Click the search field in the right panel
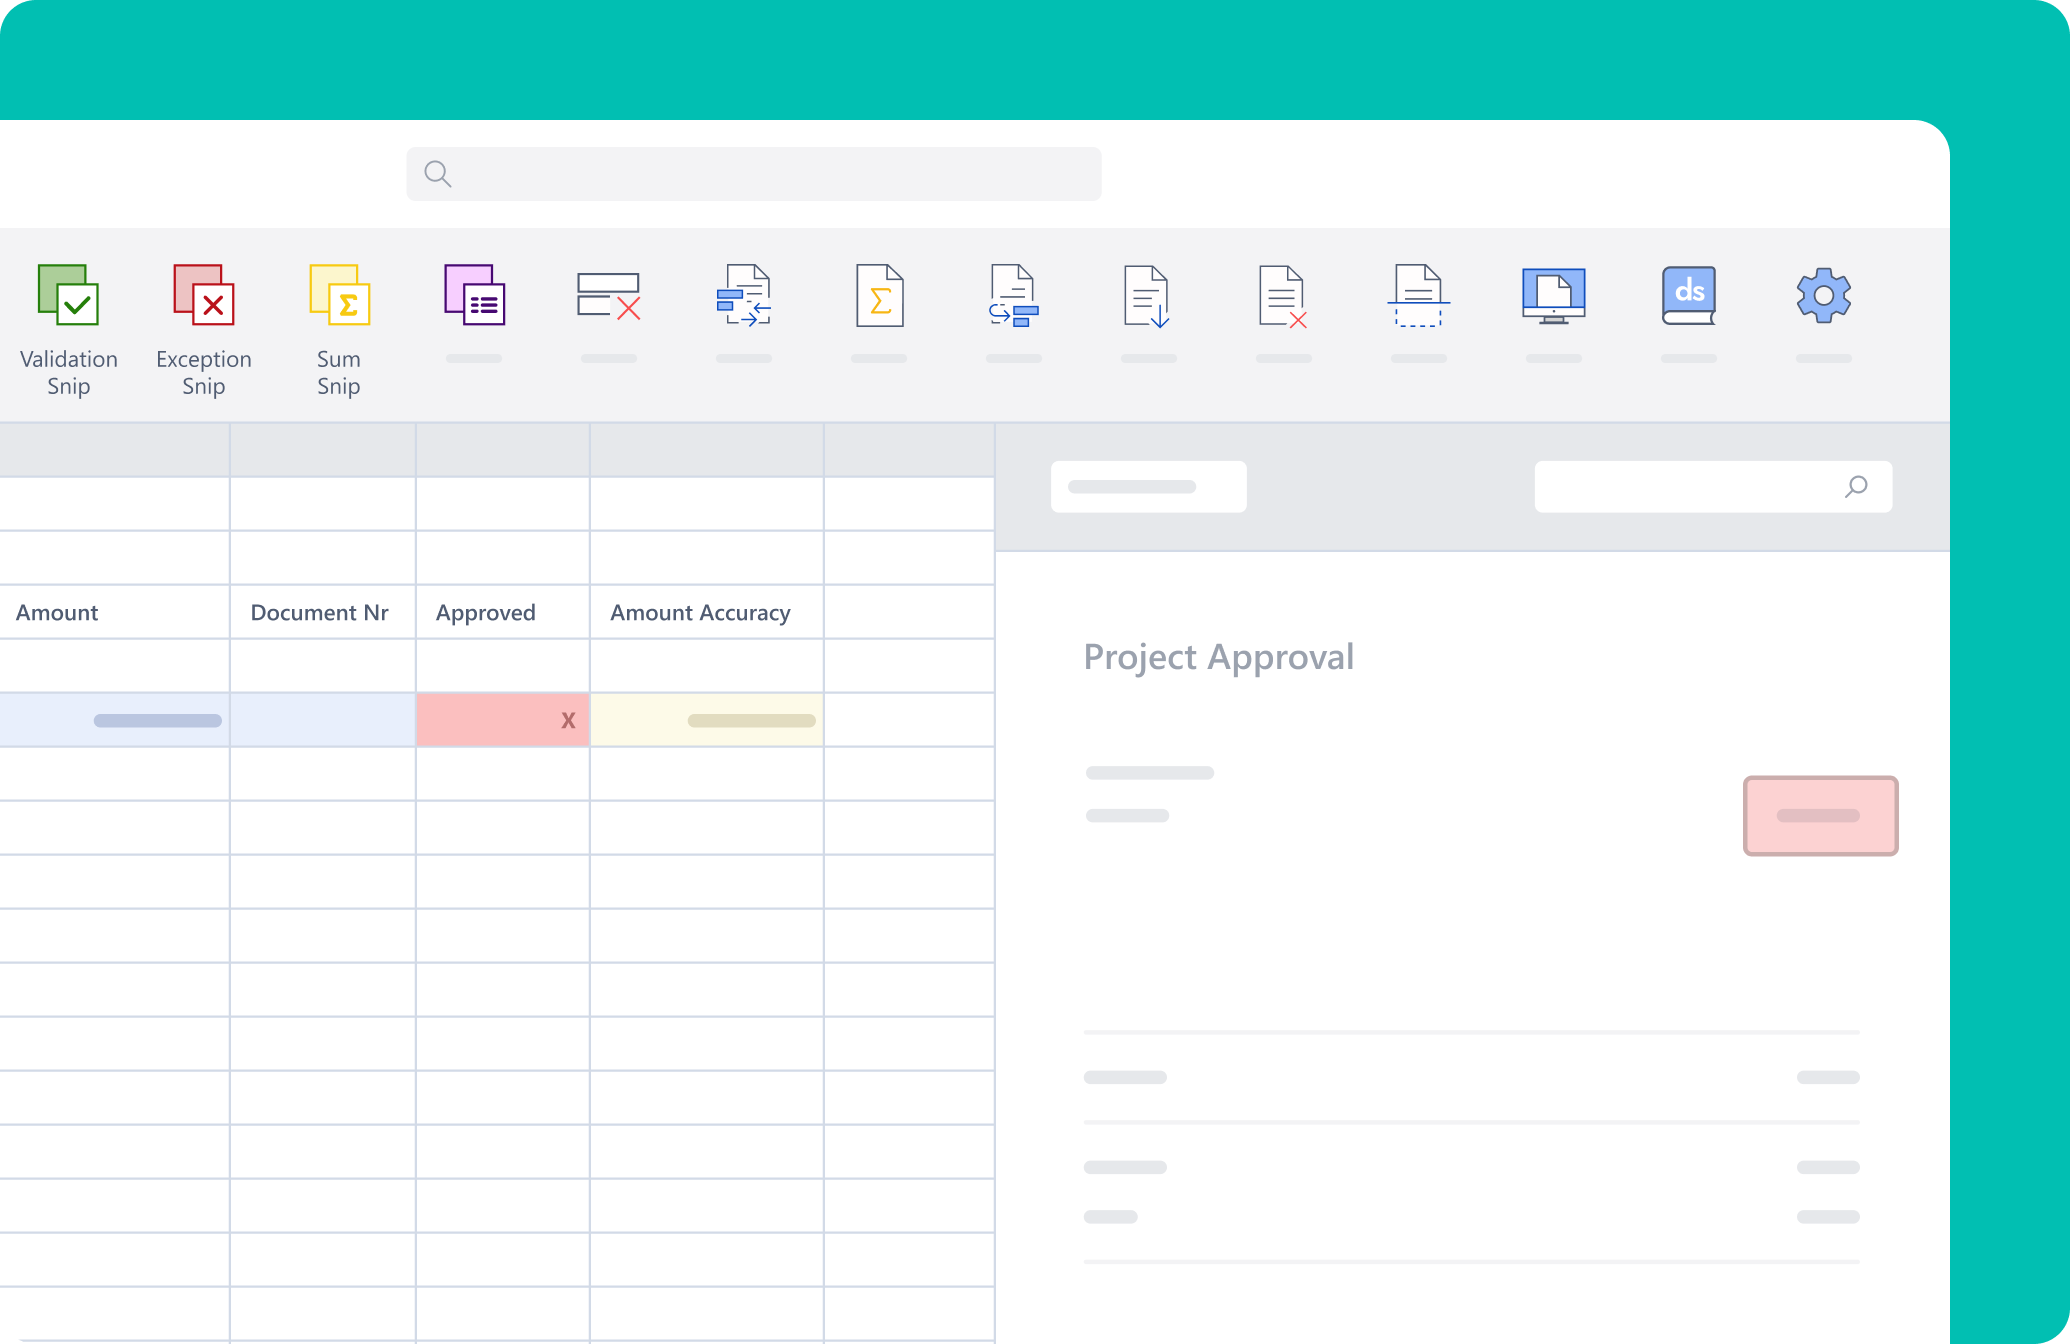The width and height of the screenshot is (2070, 1344). [x=1713, y=487]
